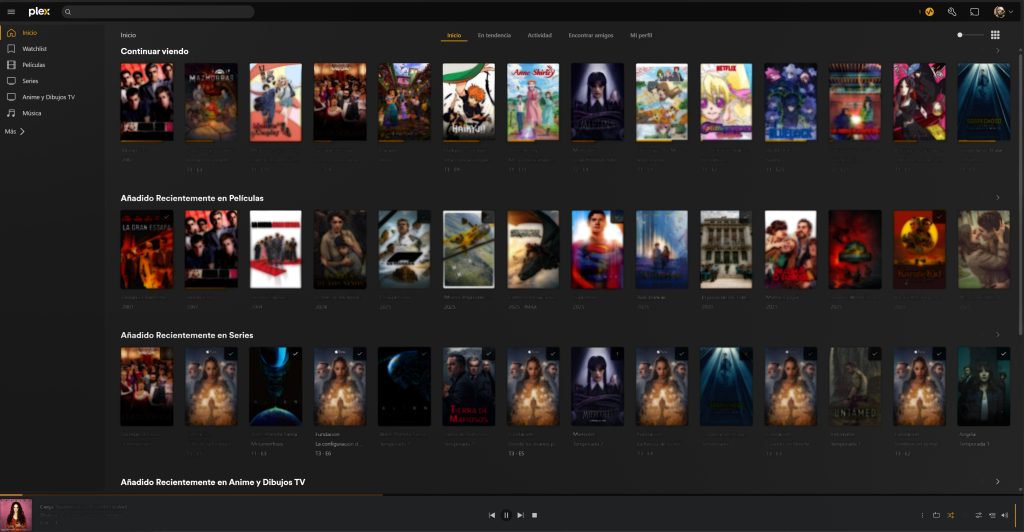Skip to the next track

point(520,515)
